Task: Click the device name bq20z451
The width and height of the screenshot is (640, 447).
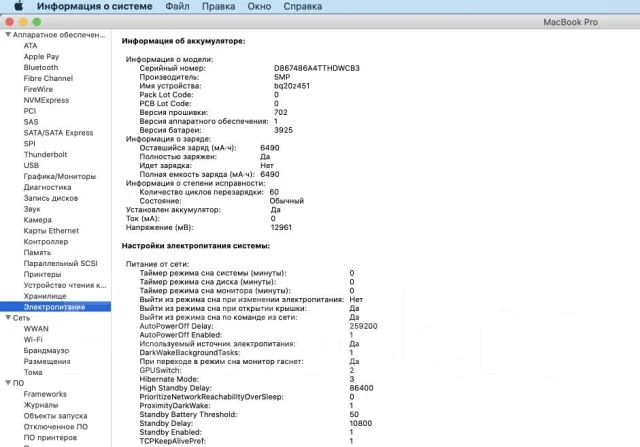Action: pos(291,86)
